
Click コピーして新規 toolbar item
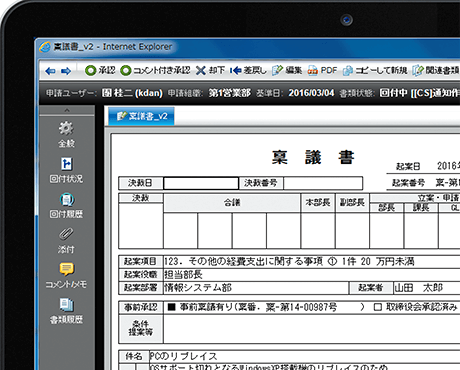tap(375, 70)
